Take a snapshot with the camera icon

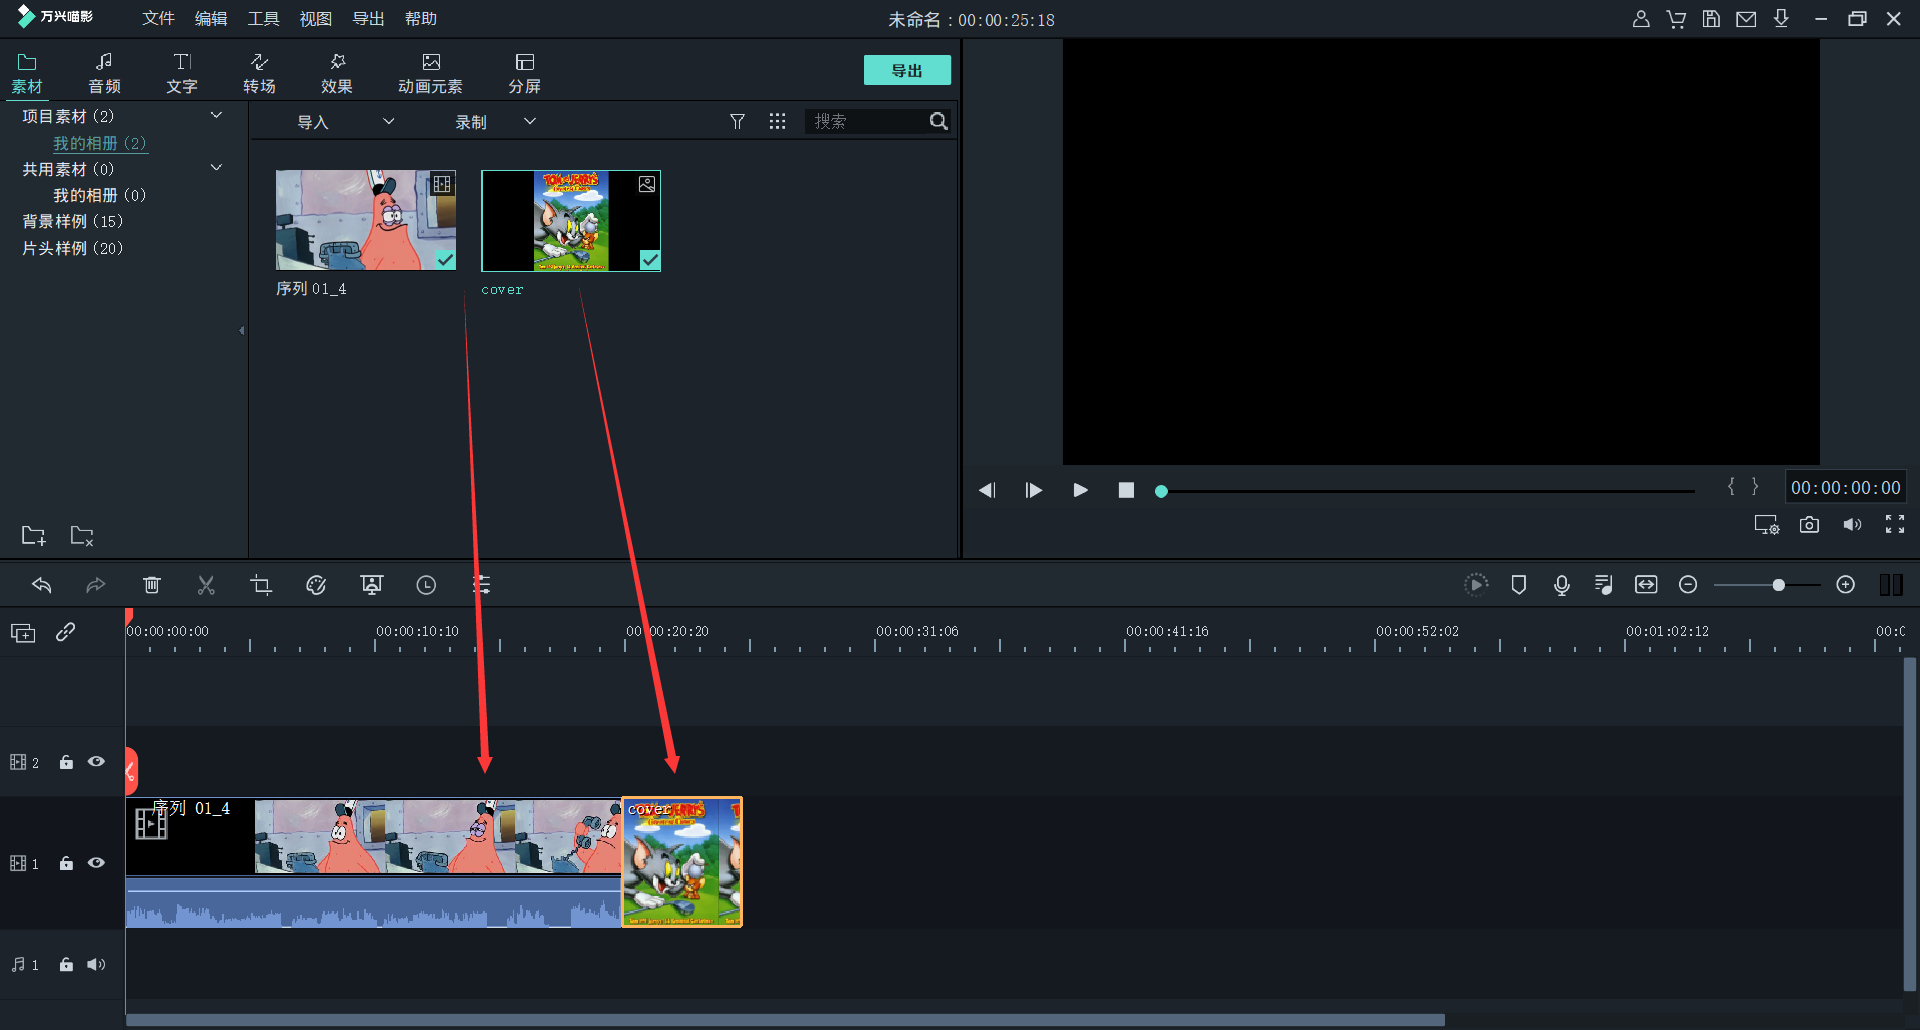tap(1809, 525)
